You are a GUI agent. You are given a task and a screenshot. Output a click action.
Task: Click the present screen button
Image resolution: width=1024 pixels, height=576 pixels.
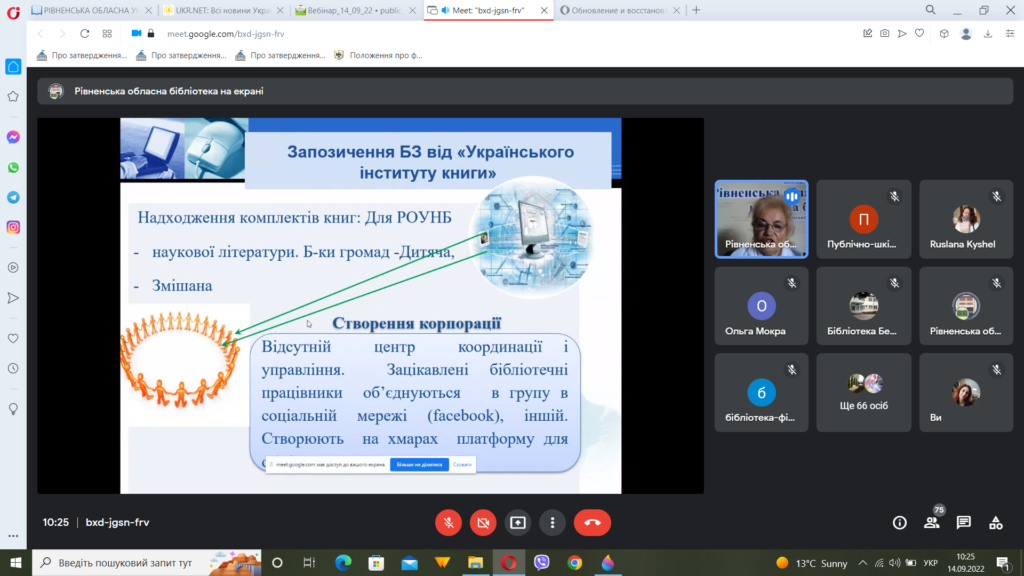[x=518, y=522]
